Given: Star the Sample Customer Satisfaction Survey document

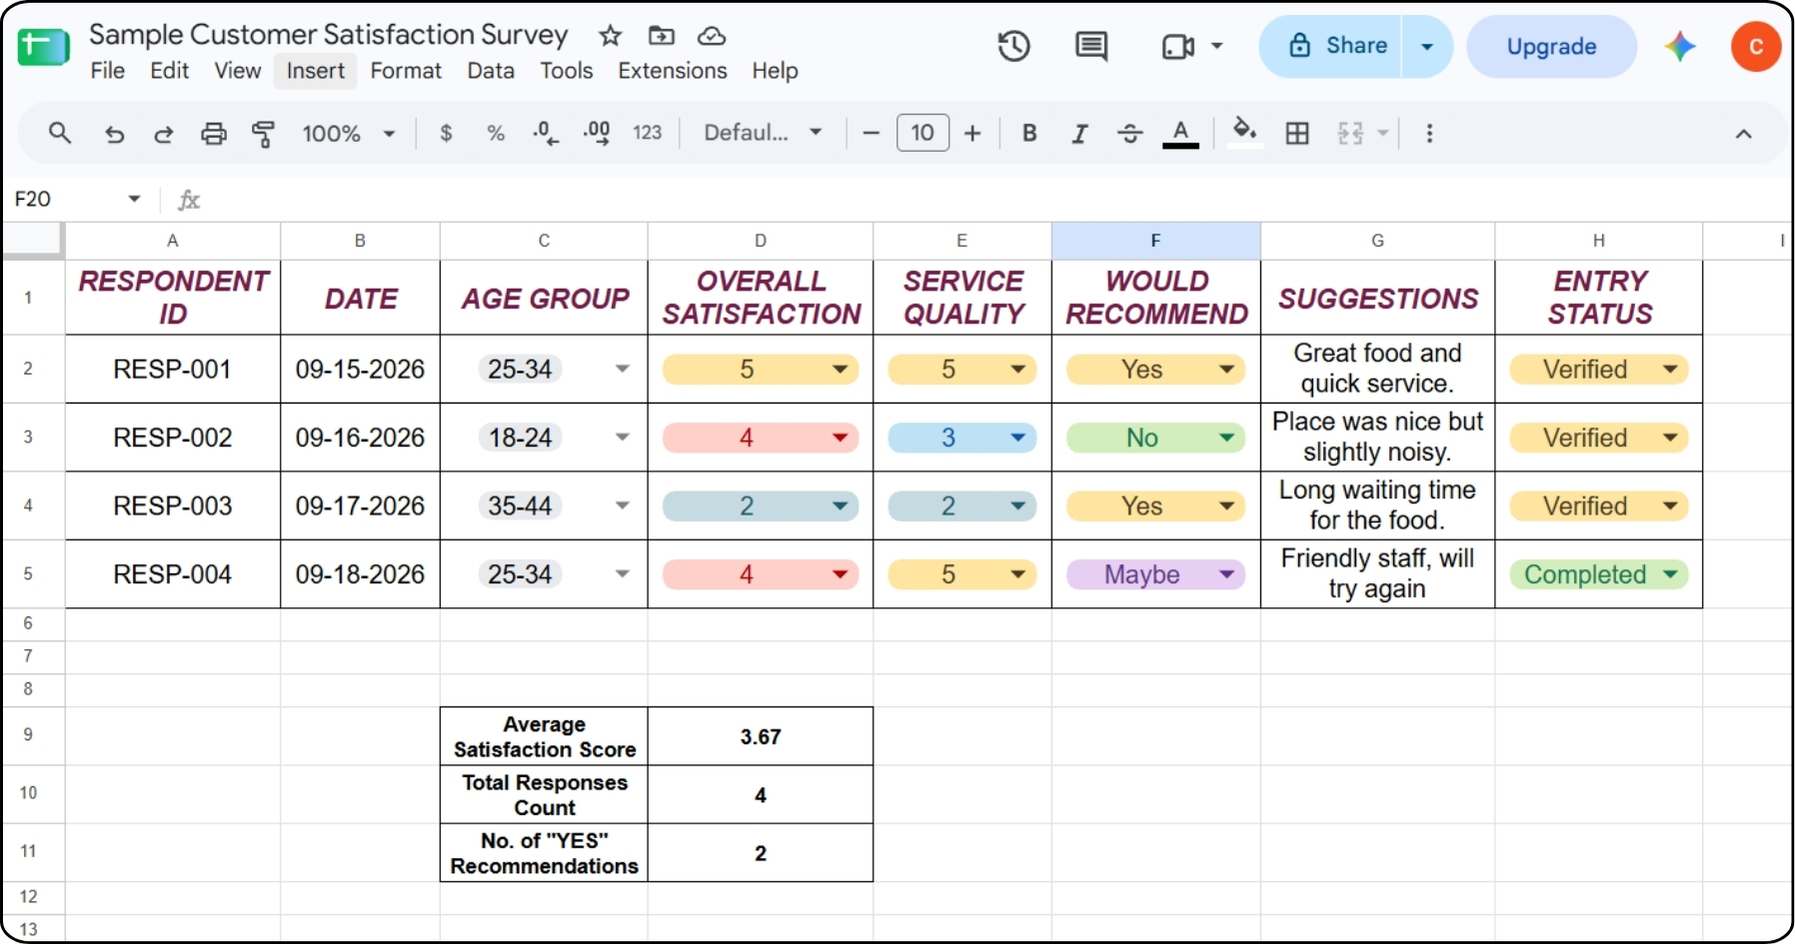Looking at the screenshot, I should coord(610,36).
